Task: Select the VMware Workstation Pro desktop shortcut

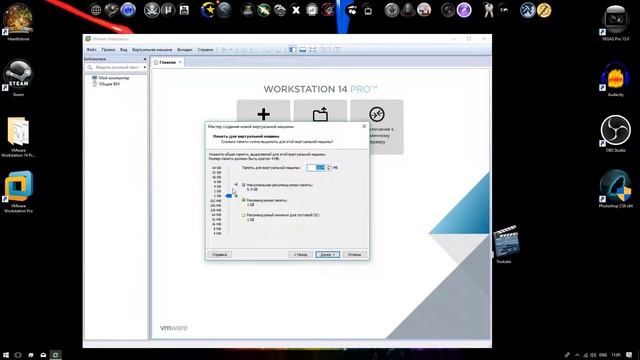Action: point(18,192)
